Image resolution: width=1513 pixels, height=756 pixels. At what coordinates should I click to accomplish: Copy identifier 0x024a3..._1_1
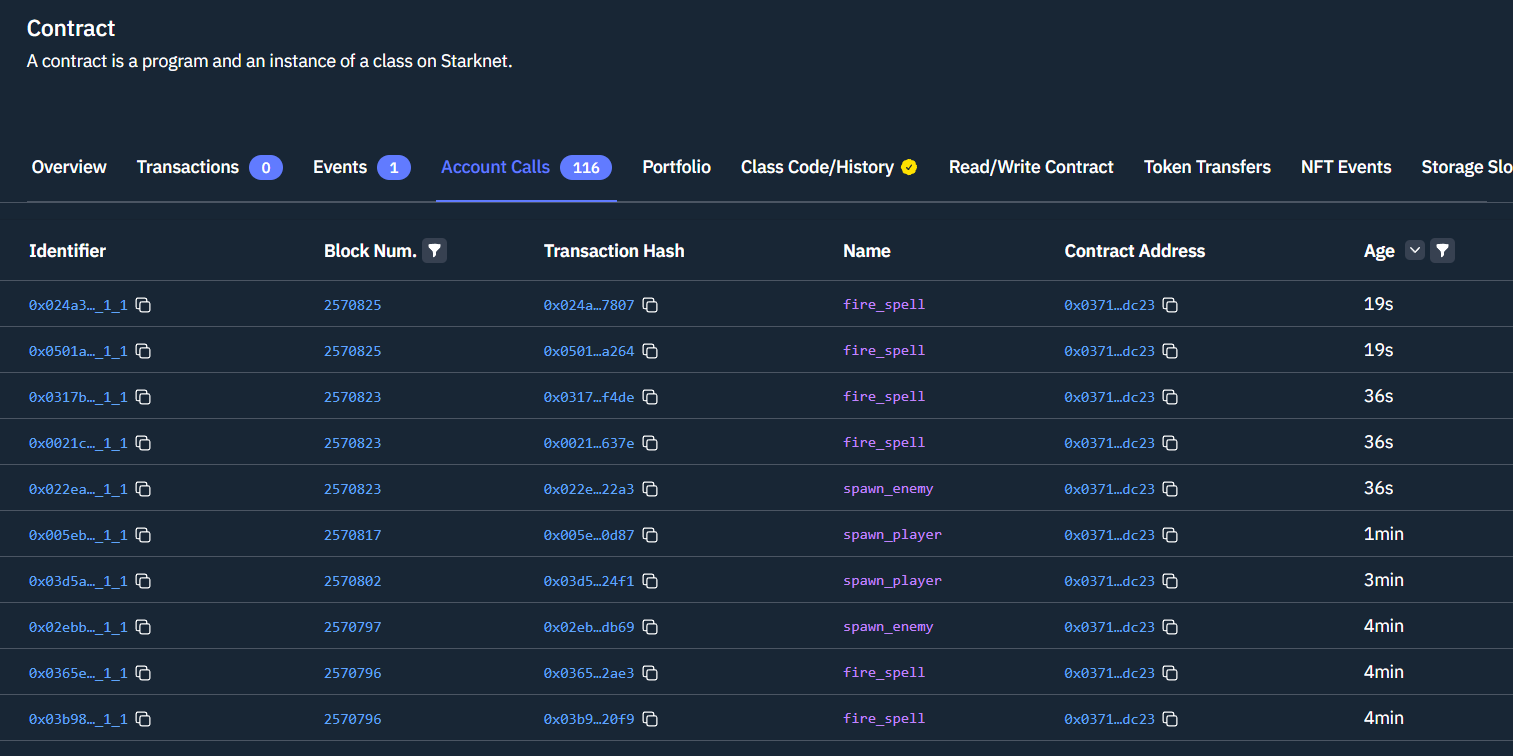(143, 305)
